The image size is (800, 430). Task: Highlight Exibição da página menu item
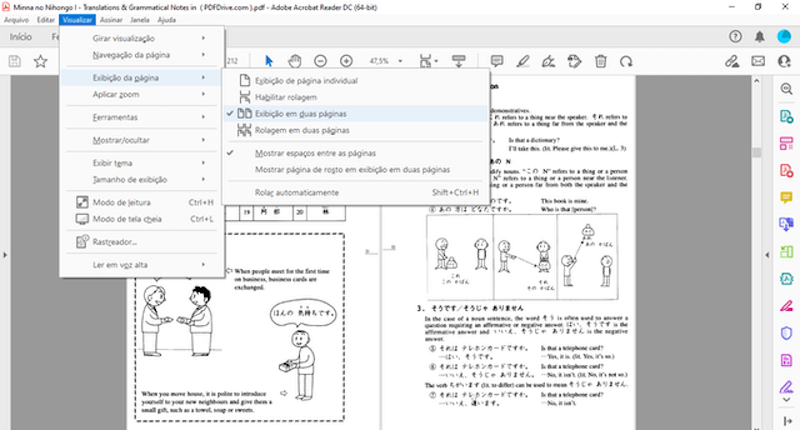[x=141, y=78]
